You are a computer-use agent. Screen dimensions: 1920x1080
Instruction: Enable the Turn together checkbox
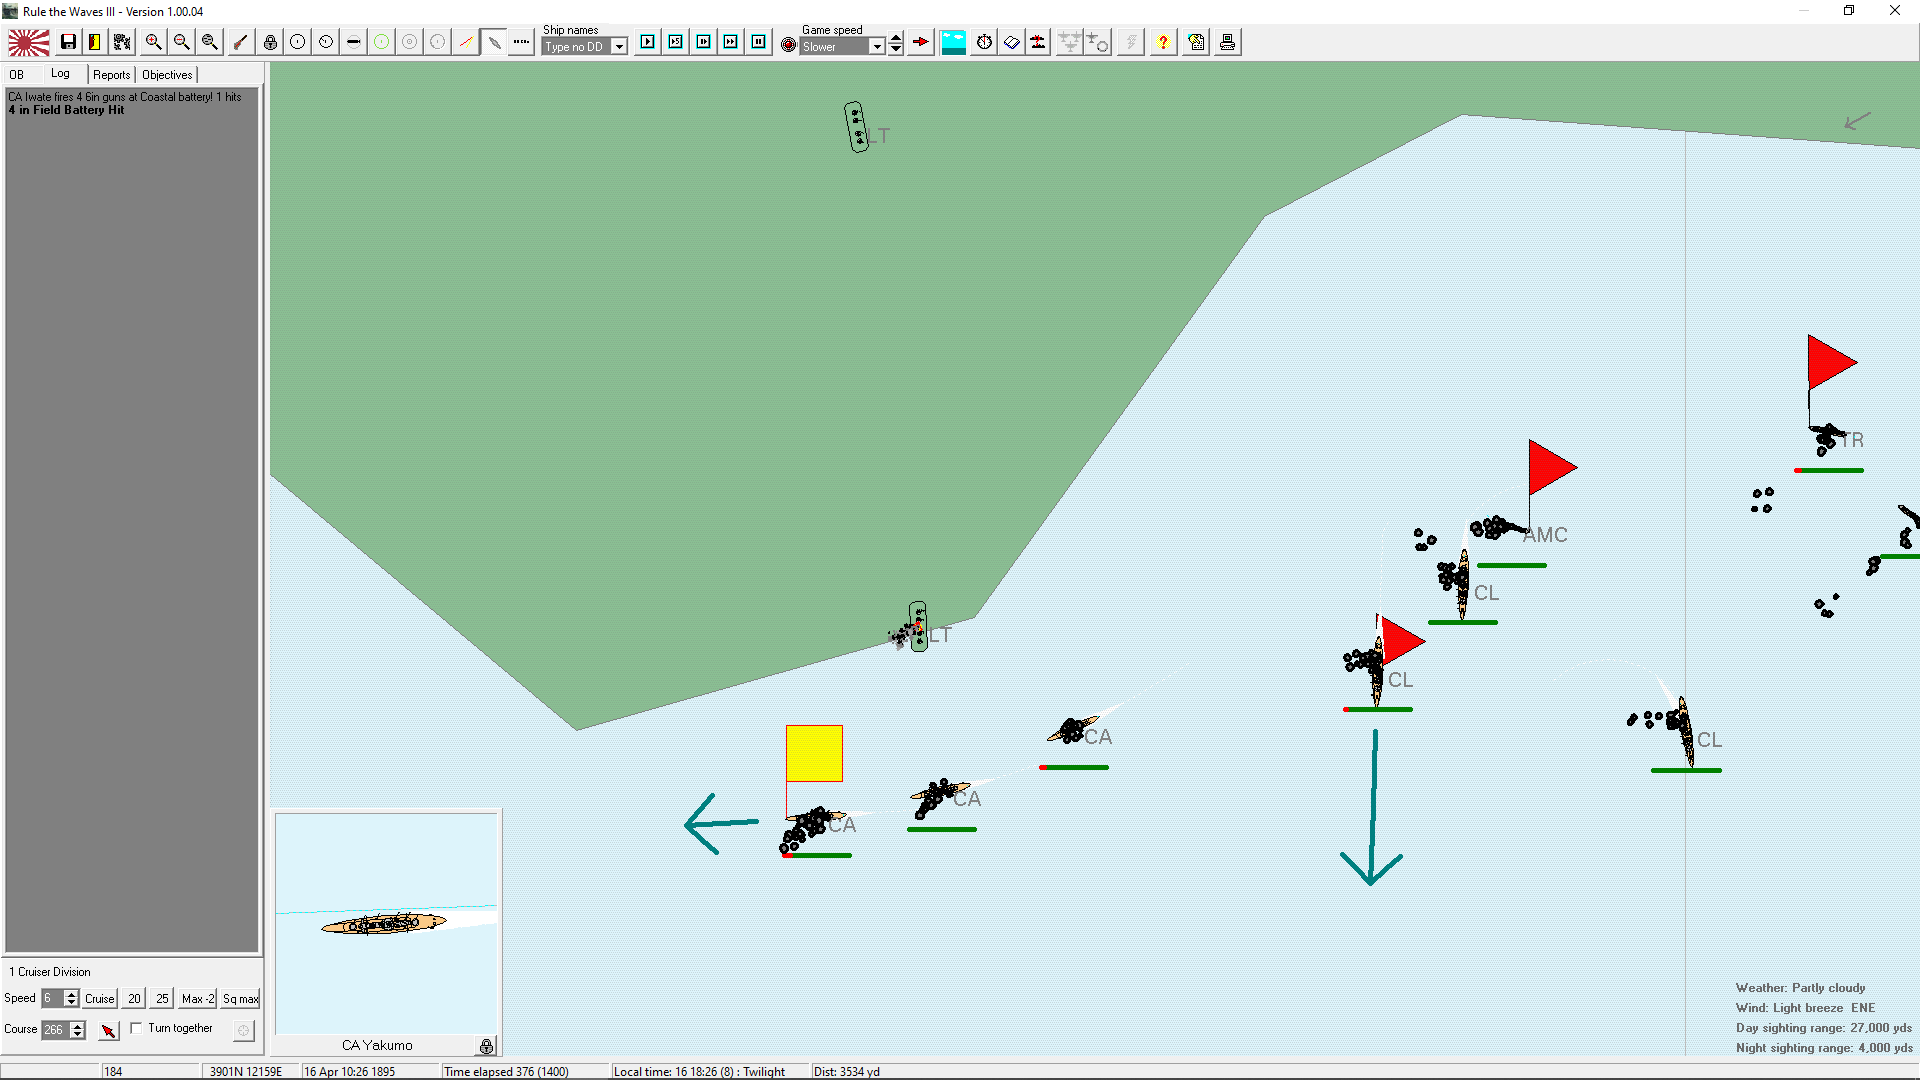click(x=136, y=1028)
